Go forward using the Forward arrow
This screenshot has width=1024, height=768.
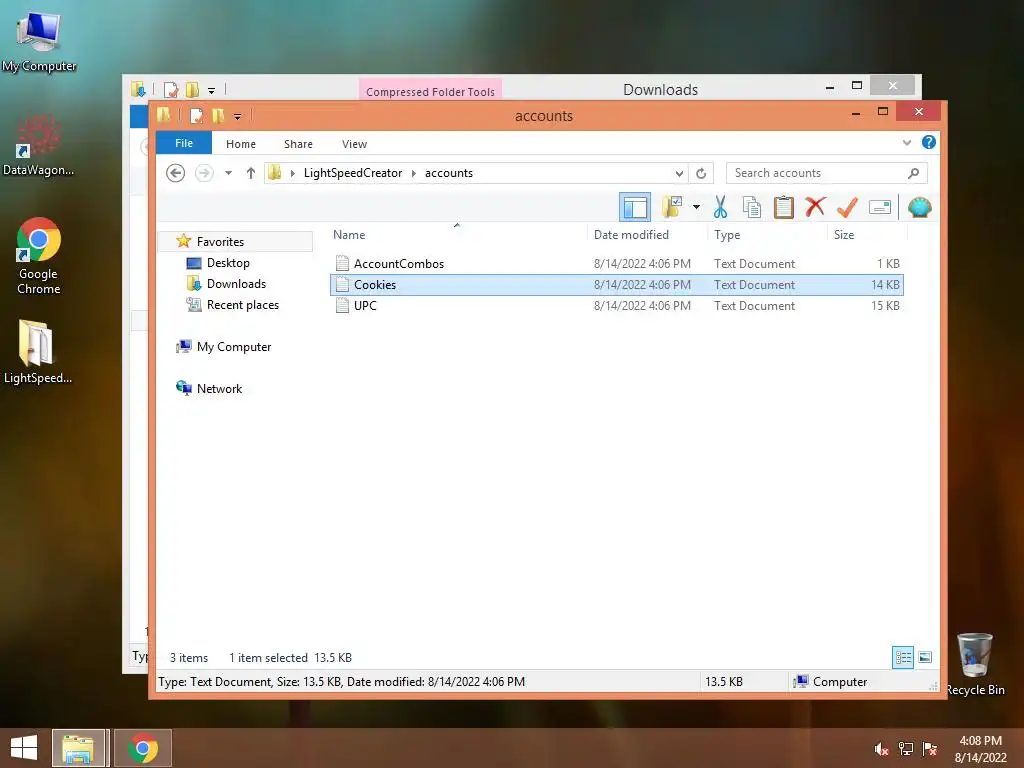point(204,173)
